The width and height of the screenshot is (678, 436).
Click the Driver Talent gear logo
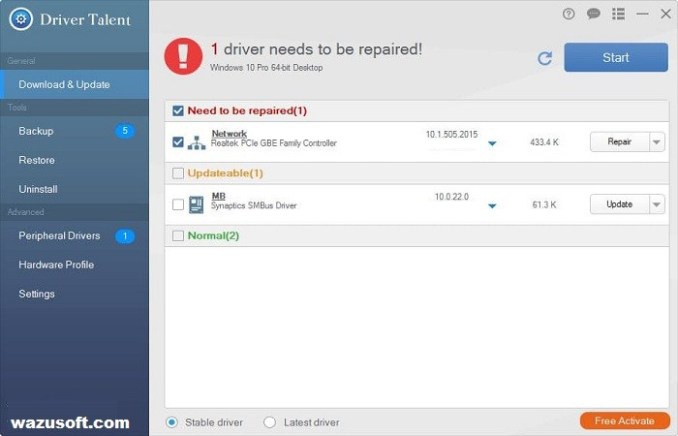pos(21,19)
